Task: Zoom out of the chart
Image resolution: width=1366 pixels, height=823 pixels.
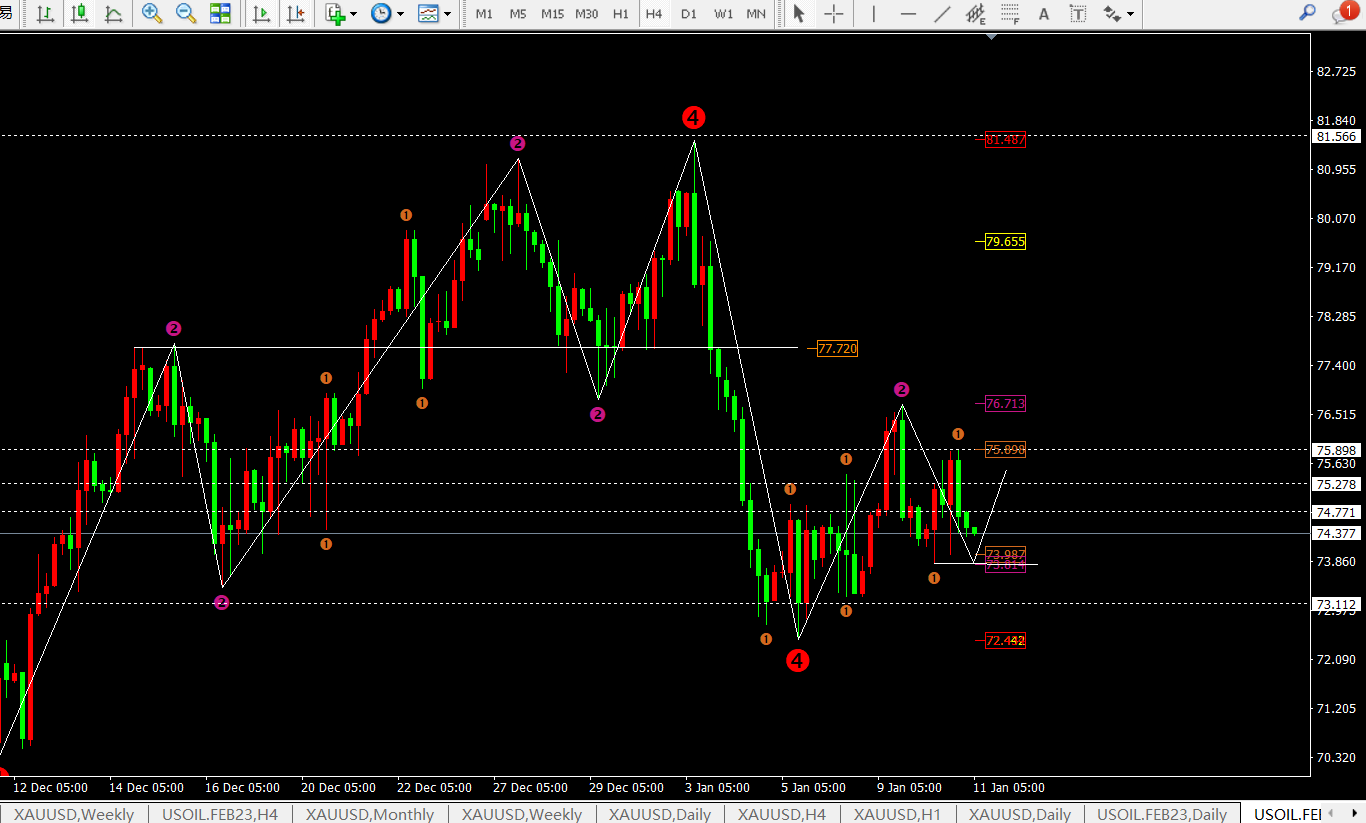Action: click(186, 14)
